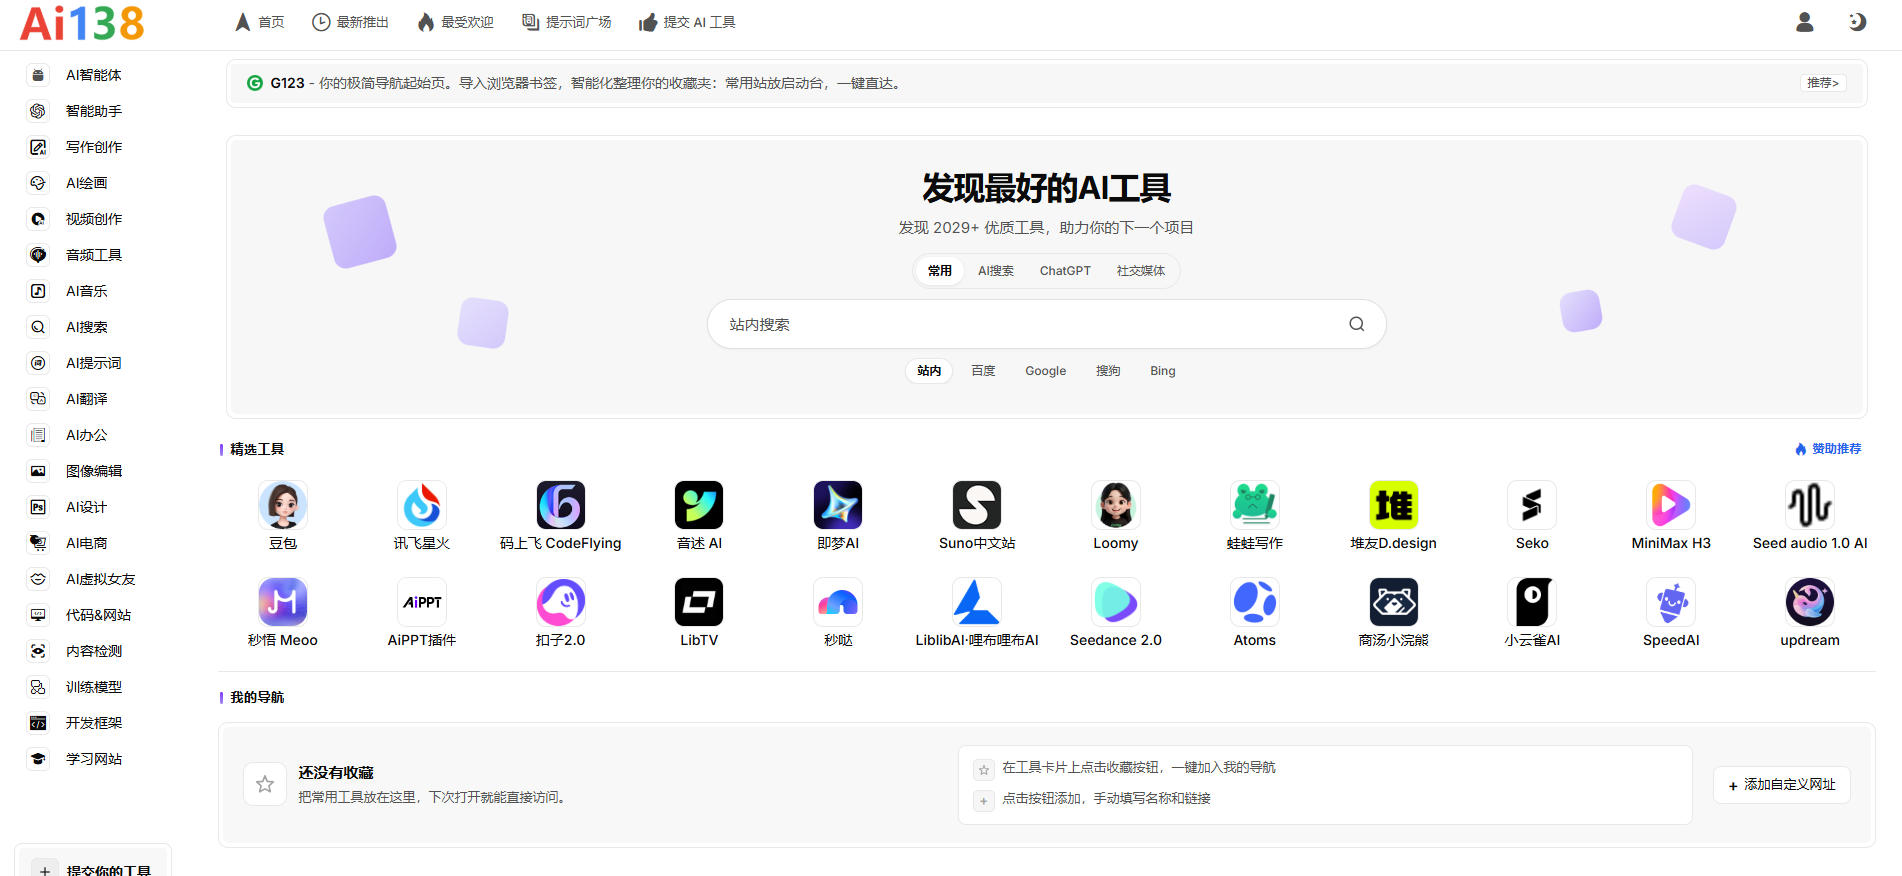Screen dimensions: 1902x876
Task: Select Bing search engine option
Action: pyautogui.click(x=1163, y=371)
